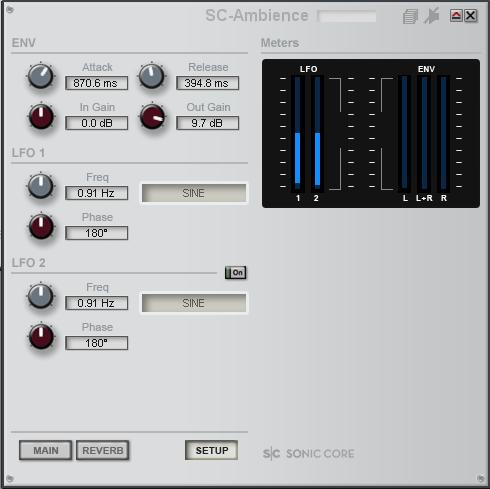Click the LFO 1 Phase knob

point(41,226)
